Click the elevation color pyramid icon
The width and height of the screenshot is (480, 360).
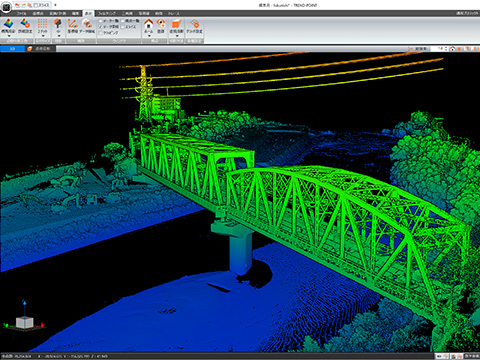(8, 24)
